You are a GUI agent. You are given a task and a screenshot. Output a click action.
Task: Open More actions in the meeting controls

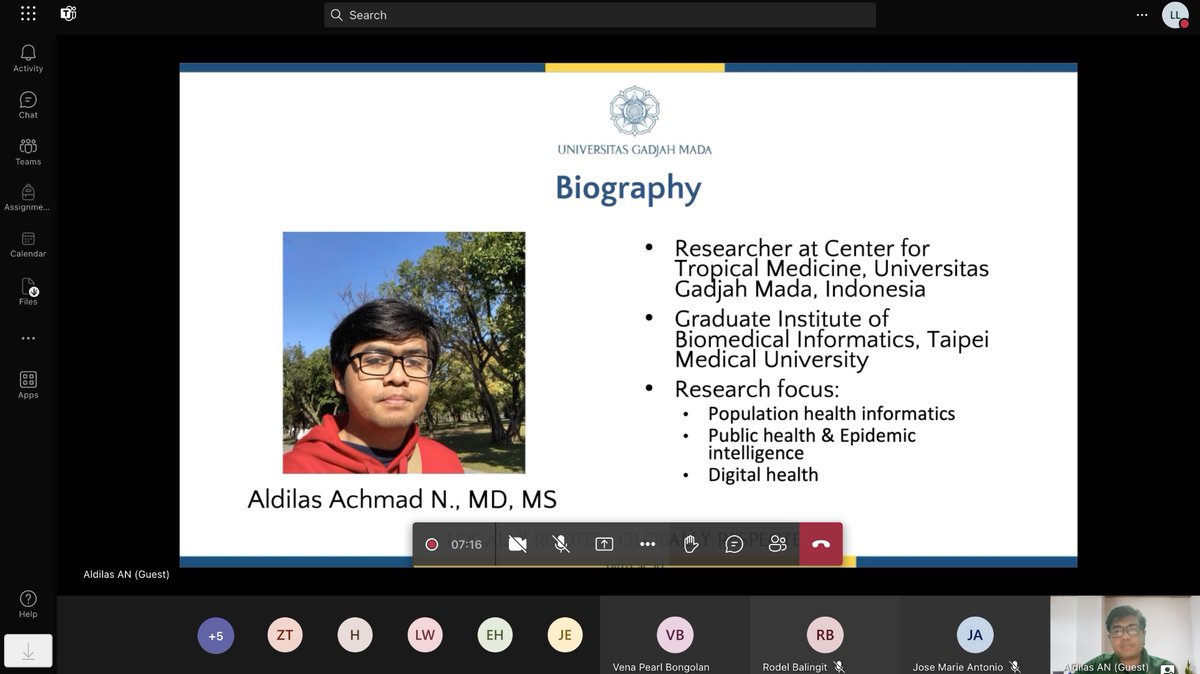point(646,543)
